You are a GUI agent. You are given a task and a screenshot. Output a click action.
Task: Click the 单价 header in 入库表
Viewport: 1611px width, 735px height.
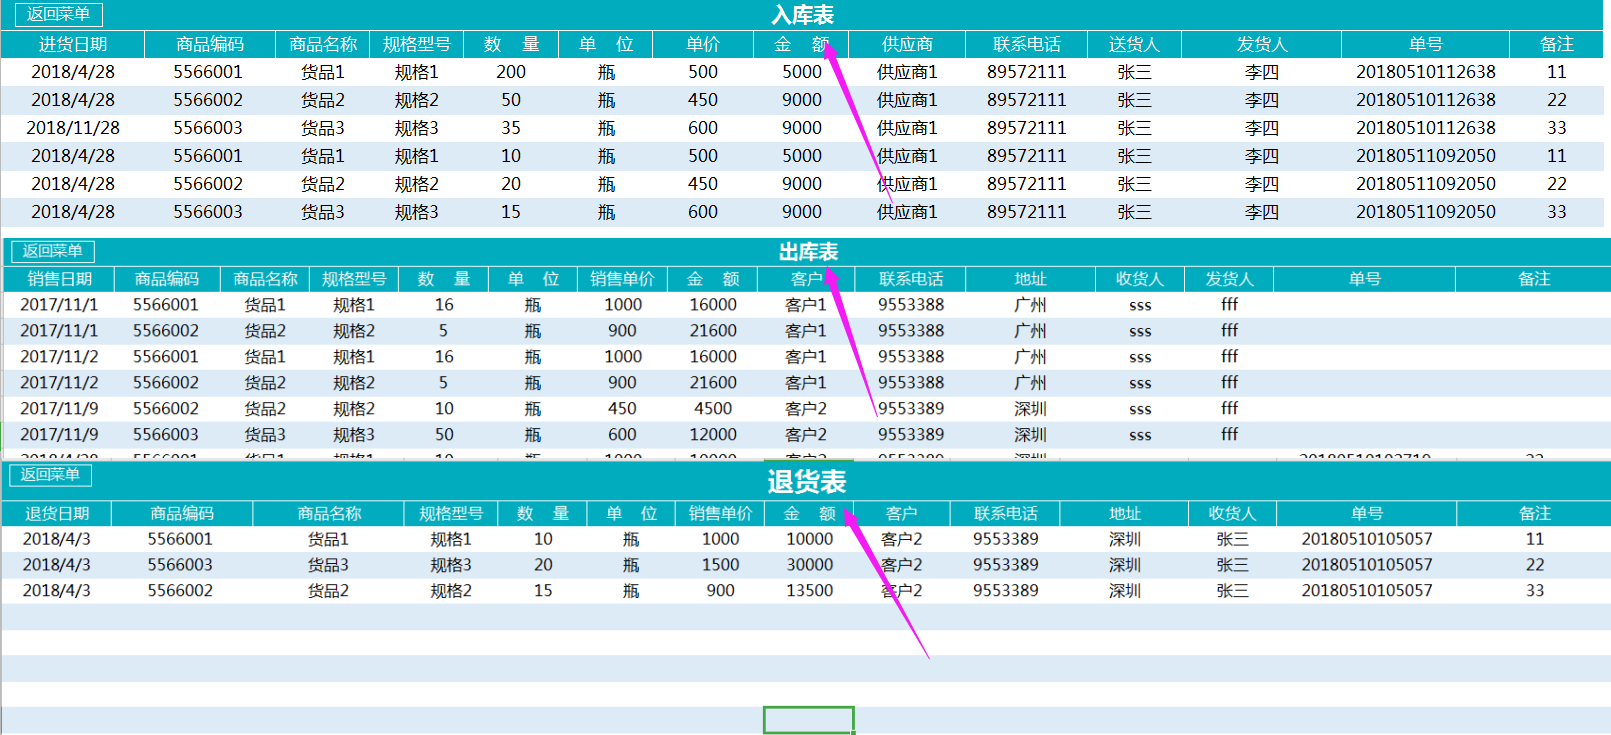(702, 44)
